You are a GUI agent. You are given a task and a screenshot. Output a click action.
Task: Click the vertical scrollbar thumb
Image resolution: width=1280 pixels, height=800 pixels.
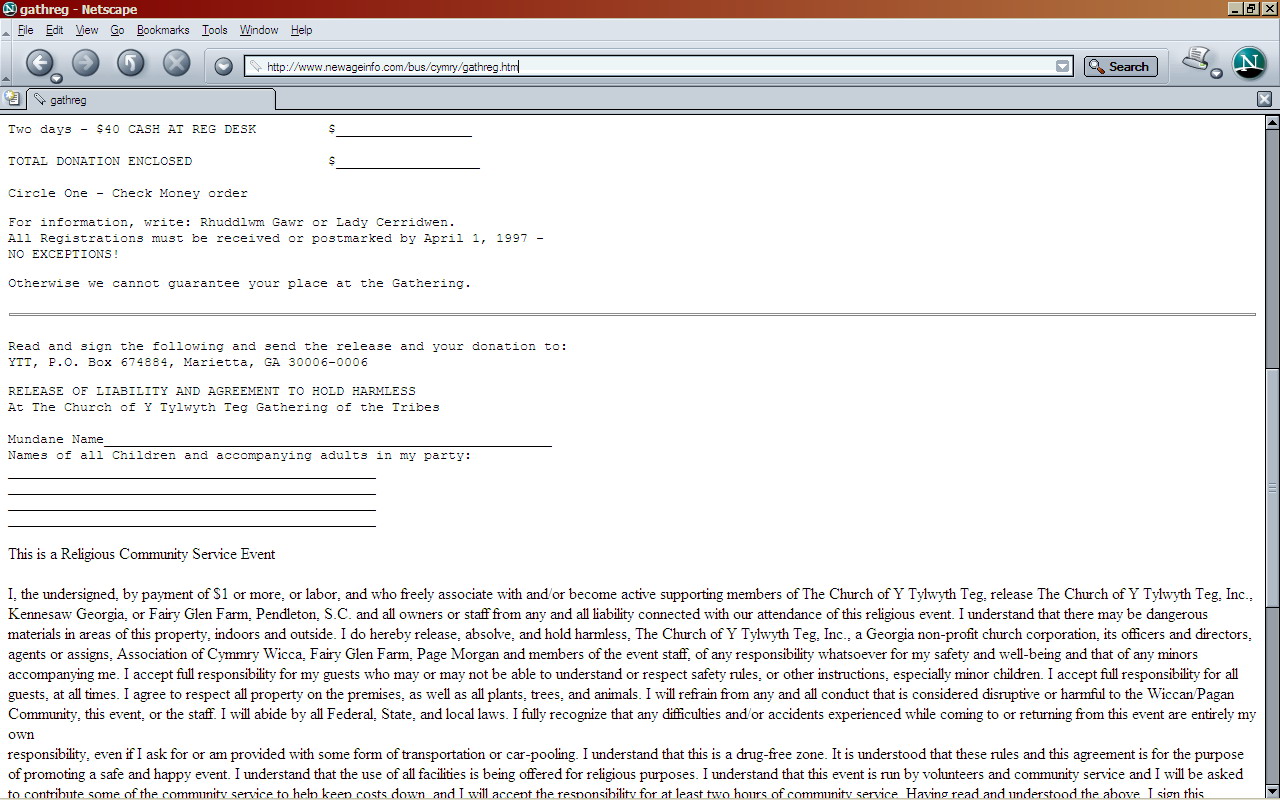pyautogui.click(x=1272, y=487)
